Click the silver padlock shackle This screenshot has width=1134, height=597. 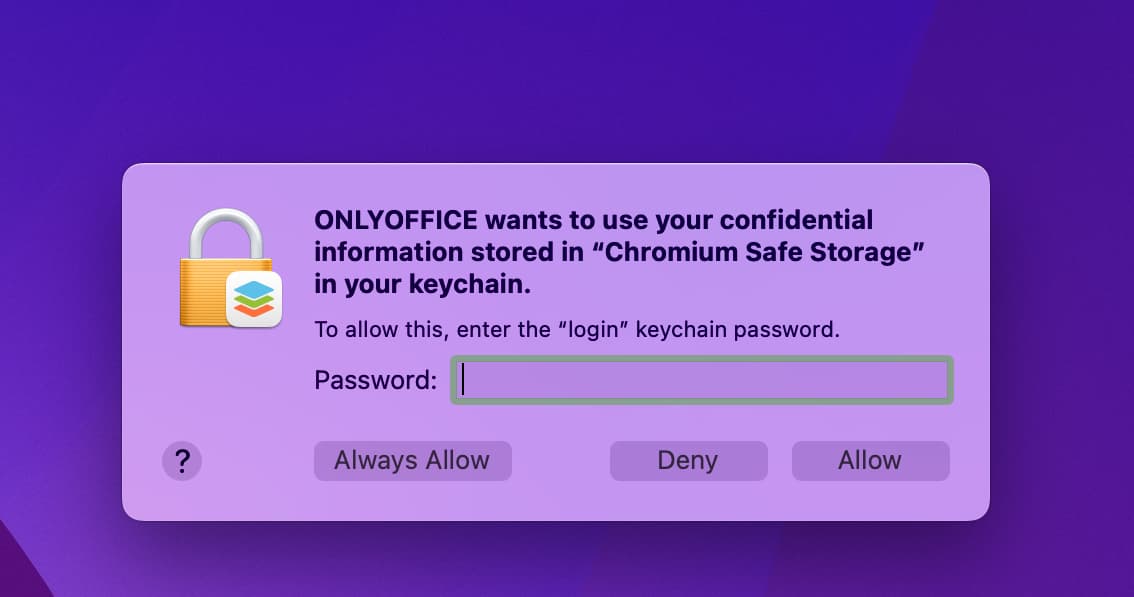coord(226,232)
